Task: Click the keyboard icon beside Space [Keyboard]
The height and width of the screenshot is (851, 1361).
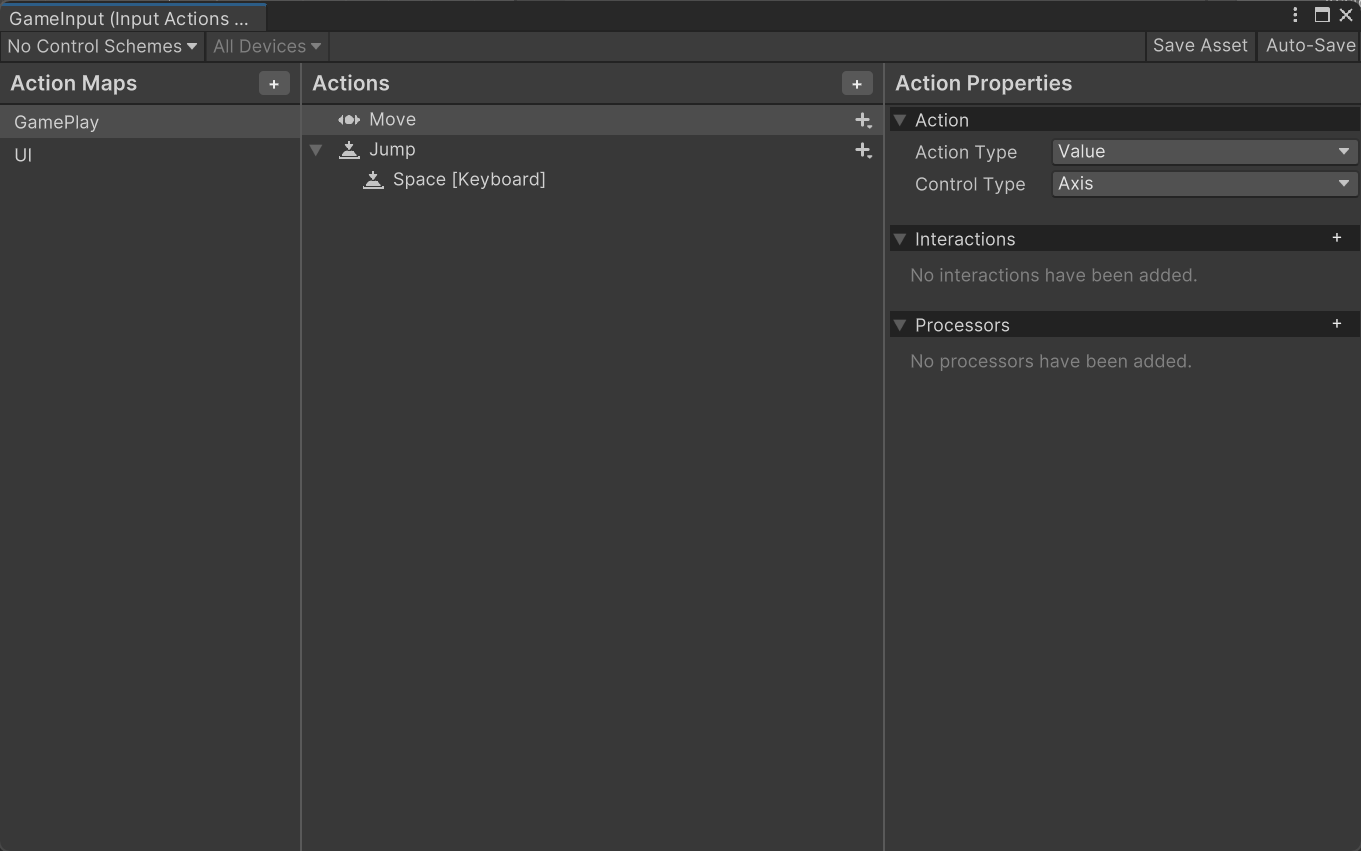Action: coord(373,179)
